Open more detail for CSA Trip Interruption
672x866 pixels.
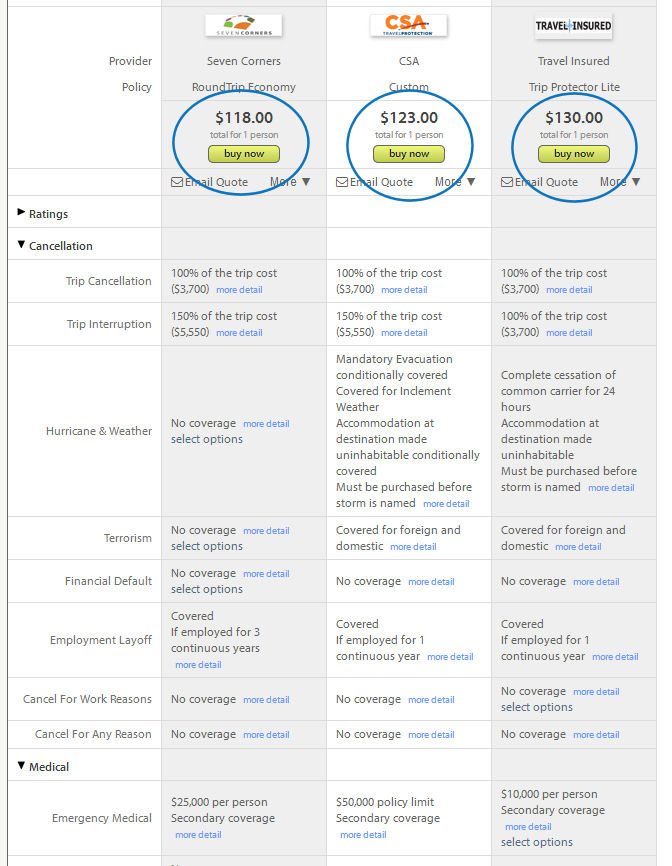404,332
